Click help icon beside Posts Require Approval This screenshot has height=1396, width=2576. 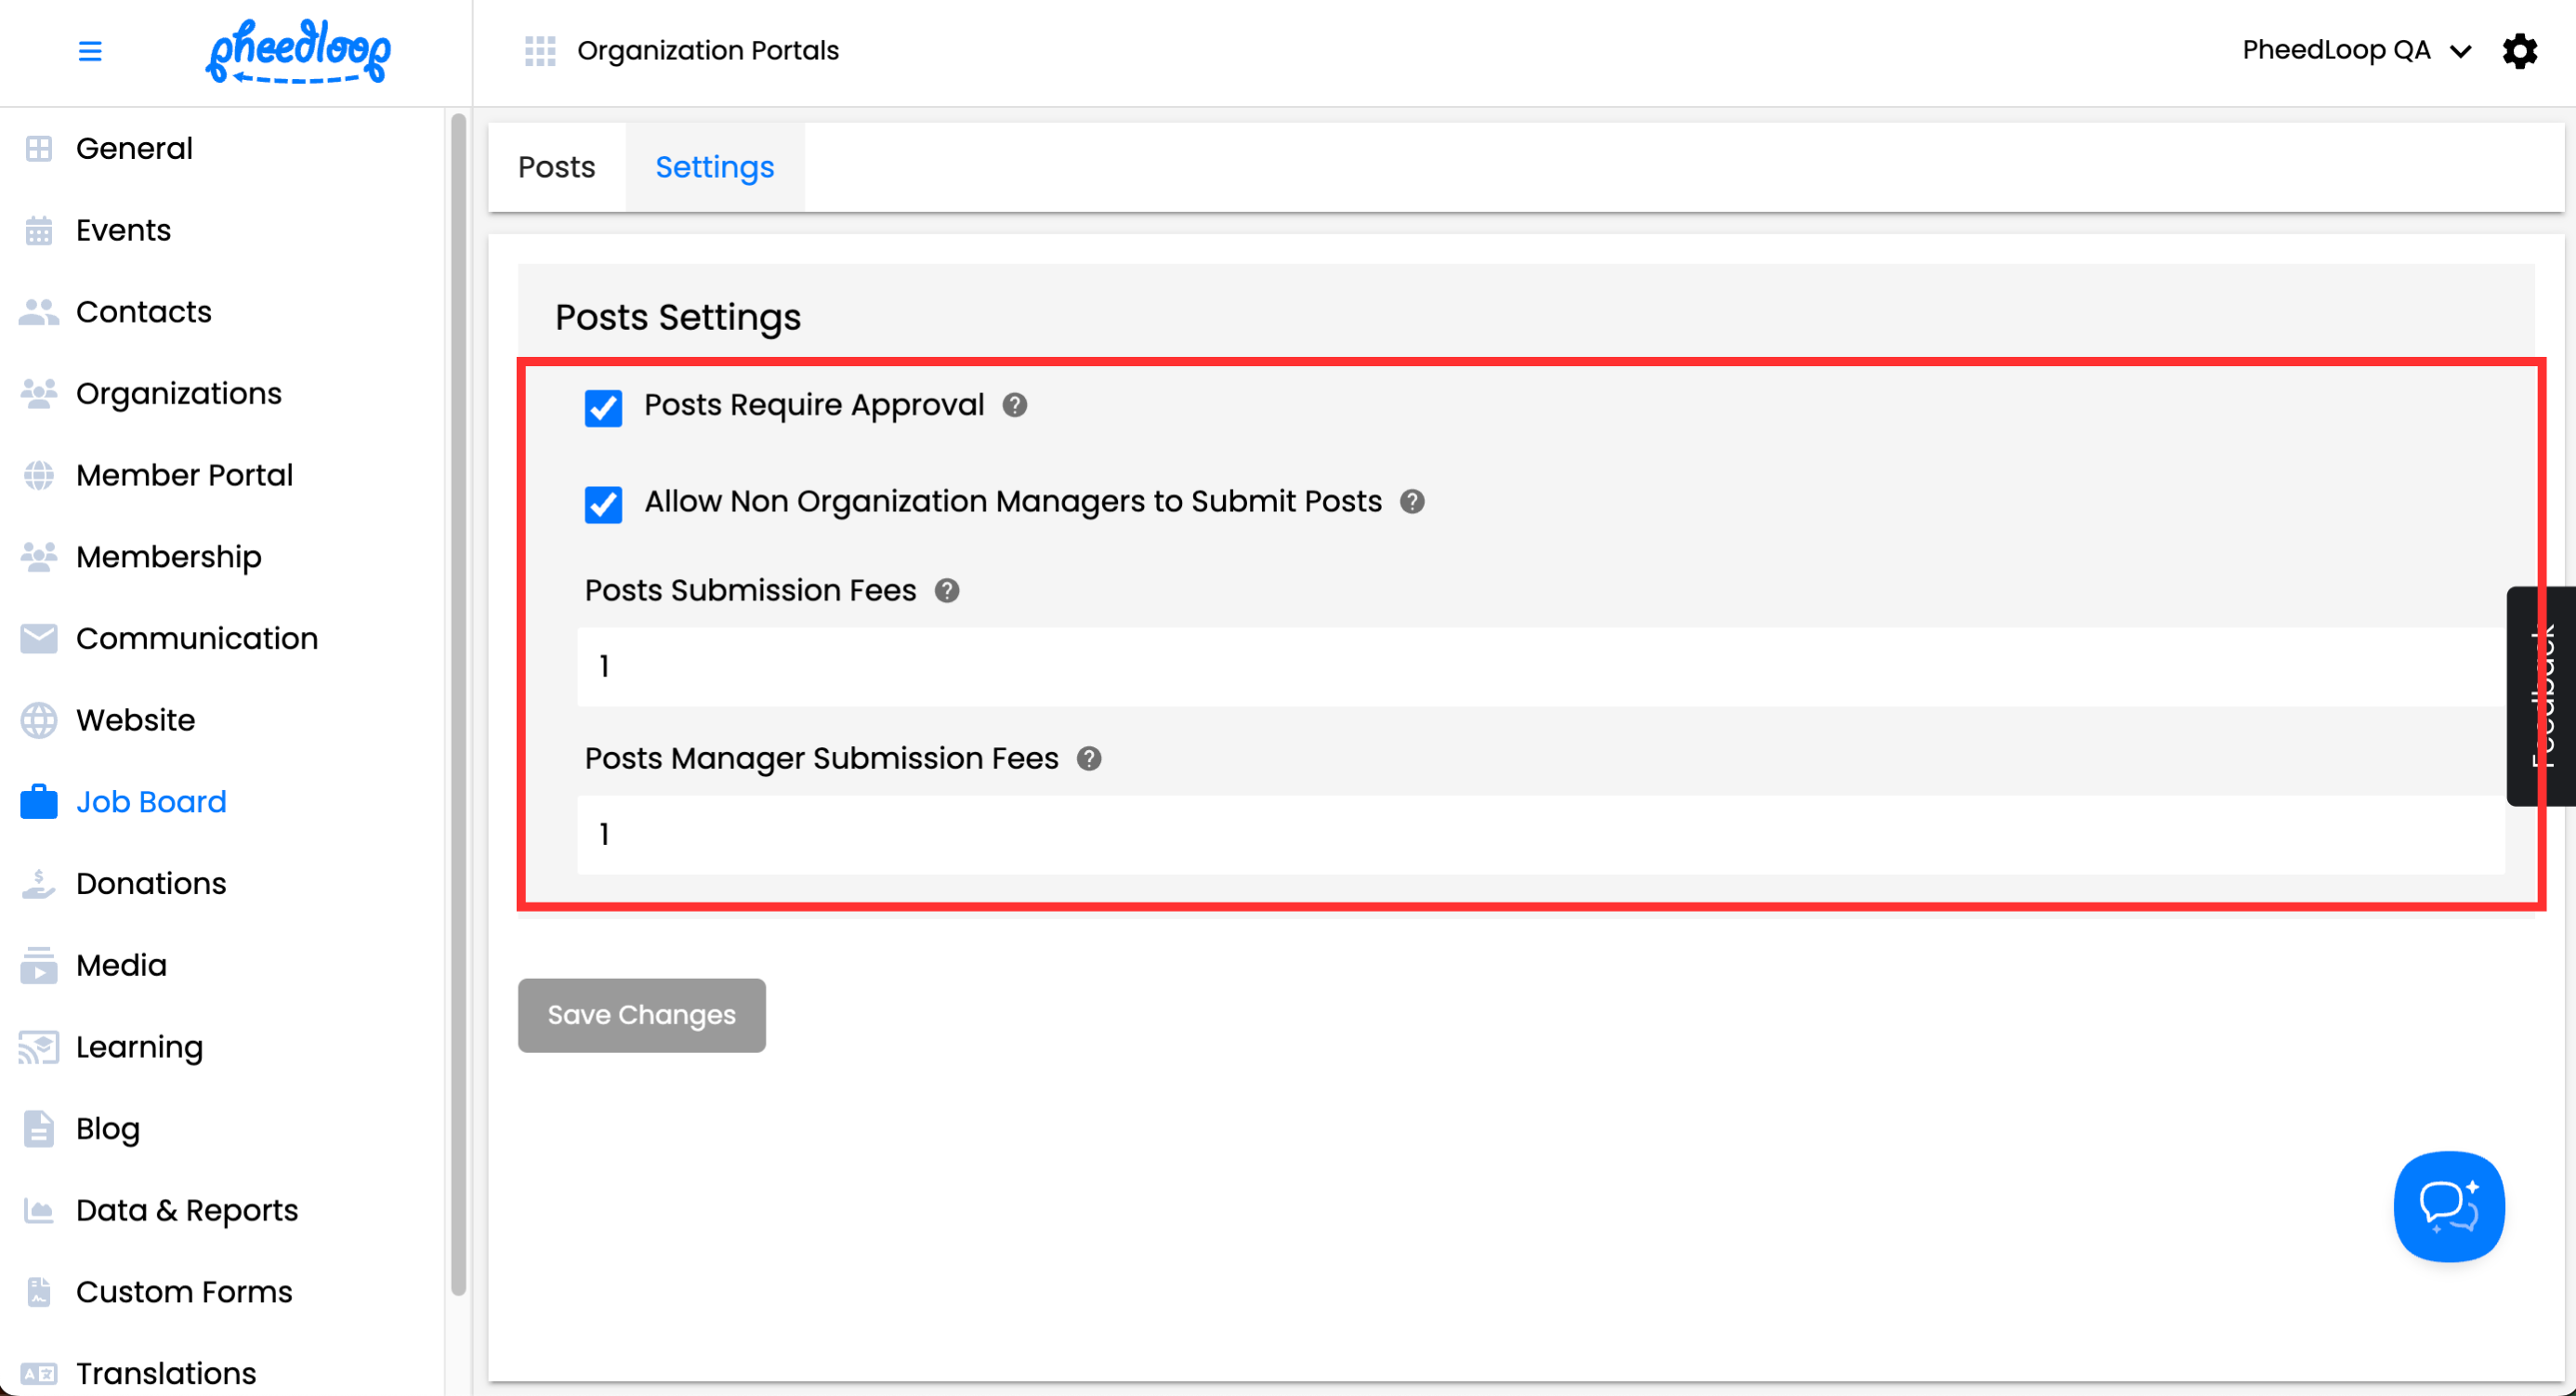click(x=1015, y=405)
